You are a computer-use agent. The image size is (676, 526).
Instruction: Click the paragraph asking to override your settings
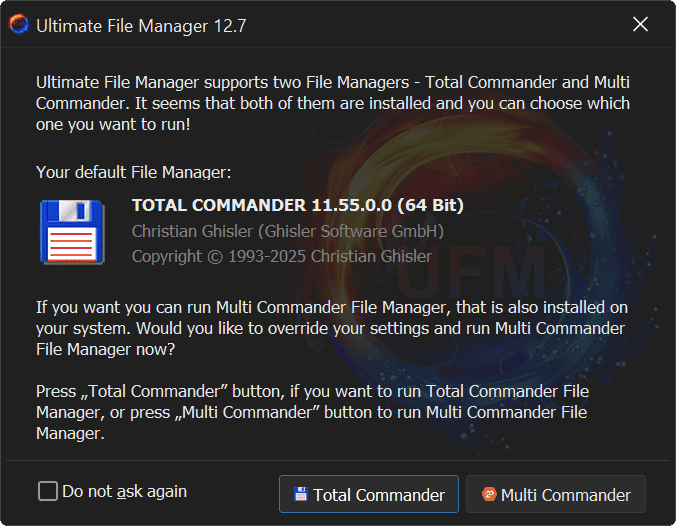[330, 328]
